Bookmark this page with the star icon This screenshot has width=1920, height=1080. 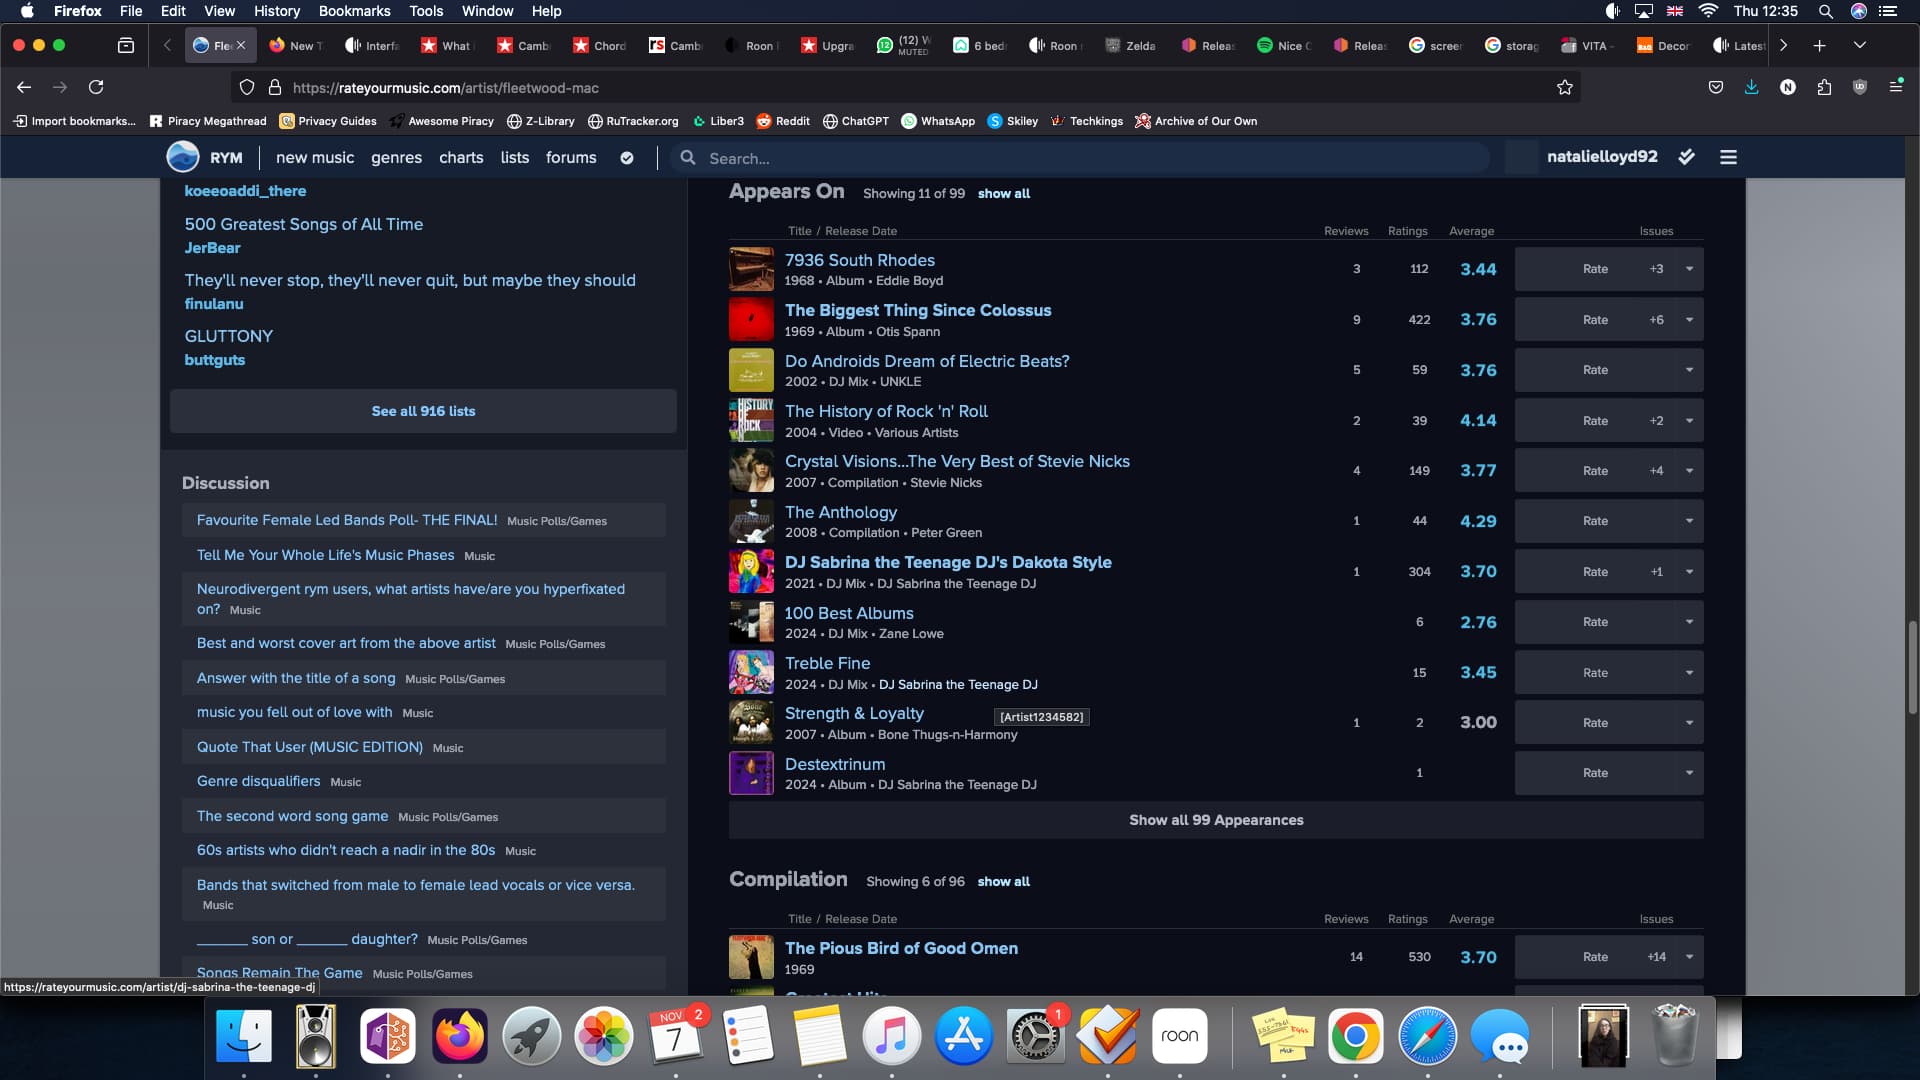tap(1565, 87)
